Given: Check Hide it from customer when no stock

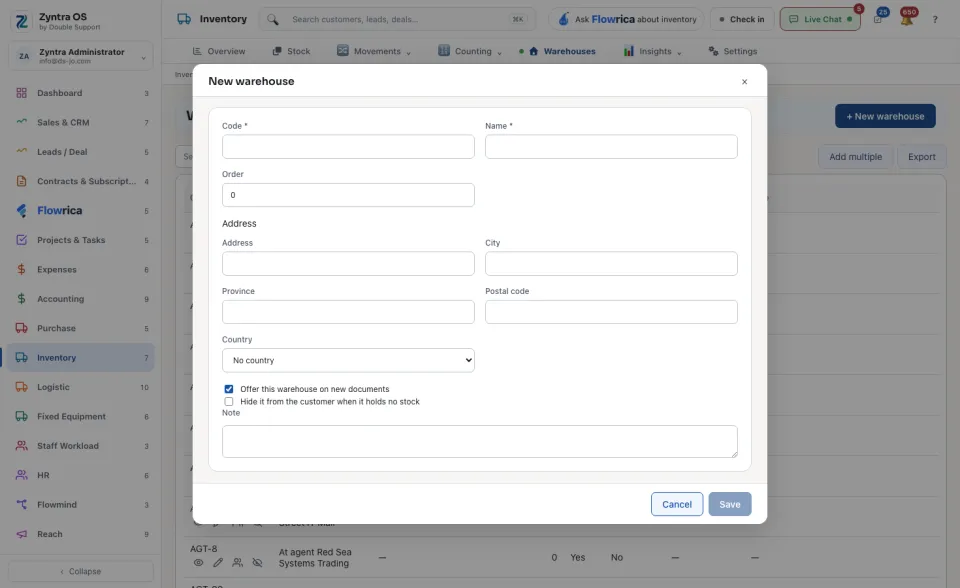Looking at the screenshot, I should coord(229,402).
